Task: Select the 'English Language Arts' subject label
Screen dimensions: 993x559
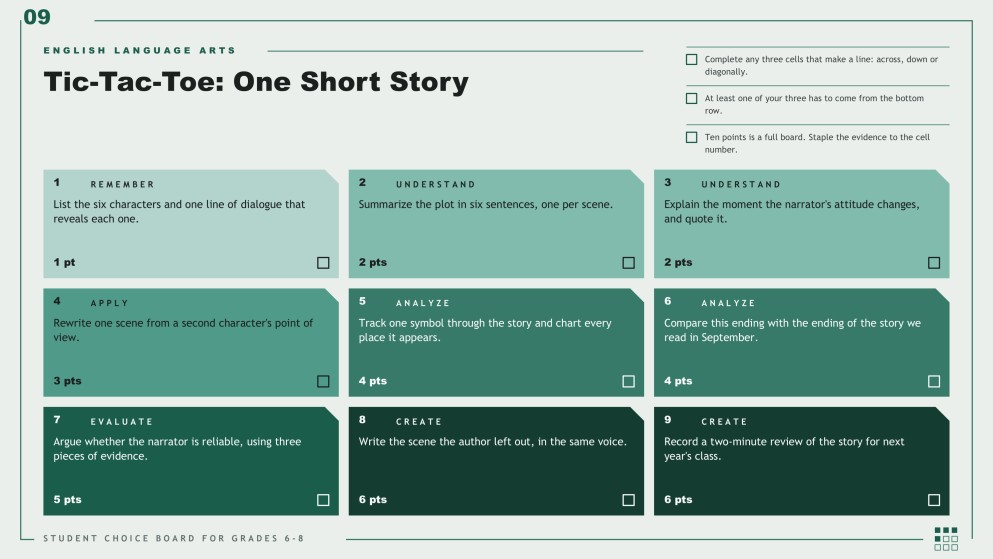Action: tap(139, 50)
